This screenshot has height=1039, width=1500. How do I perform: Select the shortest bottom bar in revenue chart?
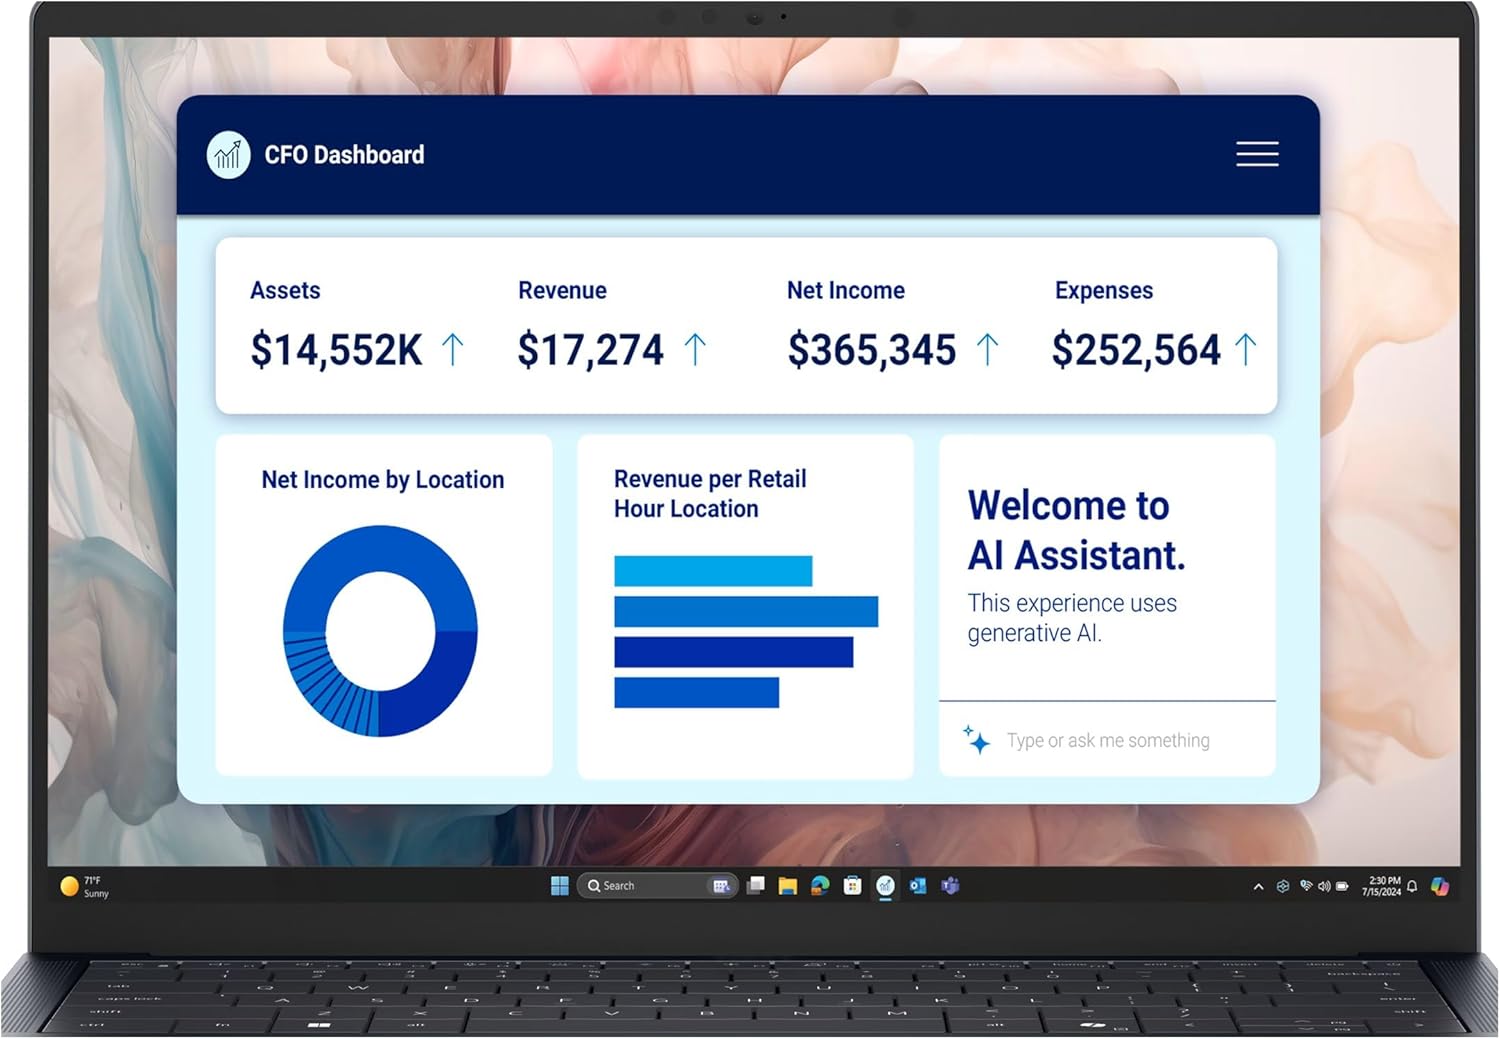coord(696,692)
